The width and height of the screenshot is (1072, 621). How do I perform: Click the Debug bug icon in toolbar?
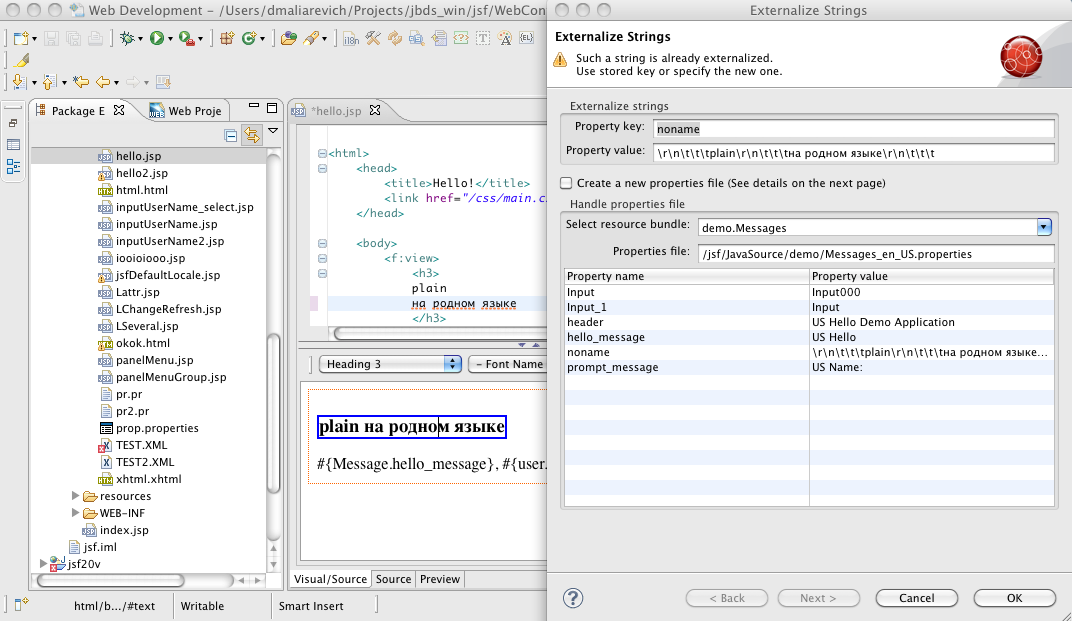click(126, 39)
